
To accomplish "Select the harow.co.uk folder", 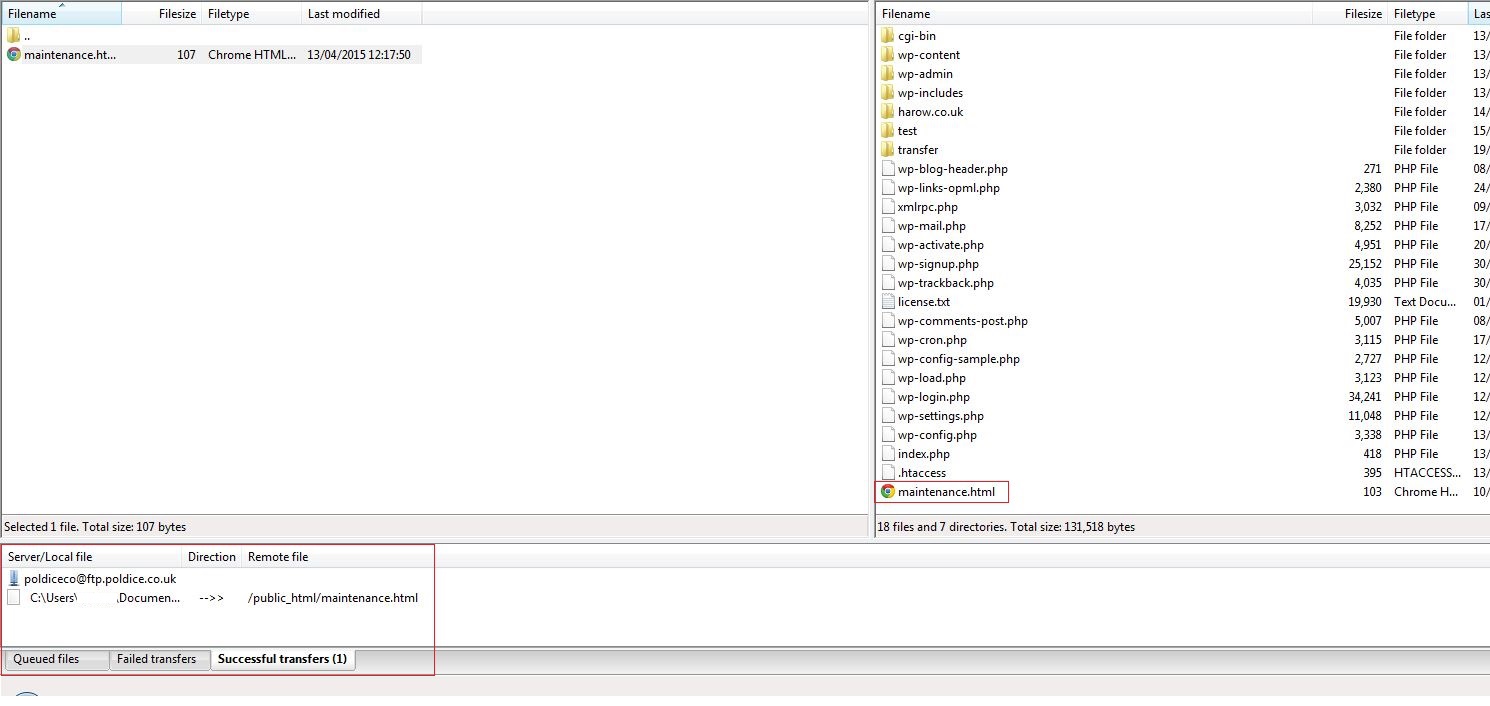I will coord(930,112).
